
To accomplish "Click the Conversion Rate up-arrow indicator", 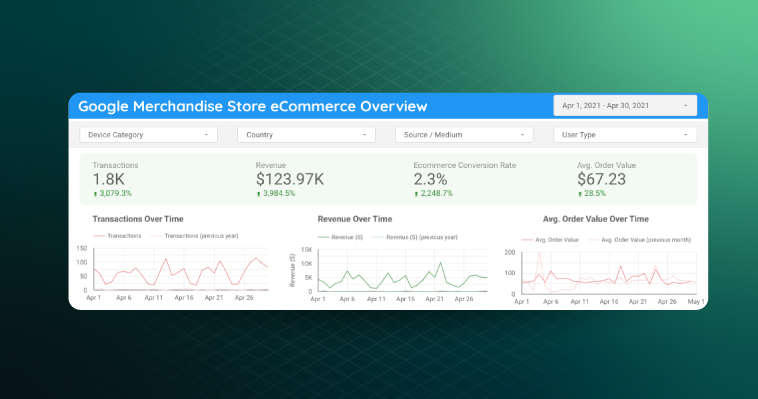I will (416, 194).
